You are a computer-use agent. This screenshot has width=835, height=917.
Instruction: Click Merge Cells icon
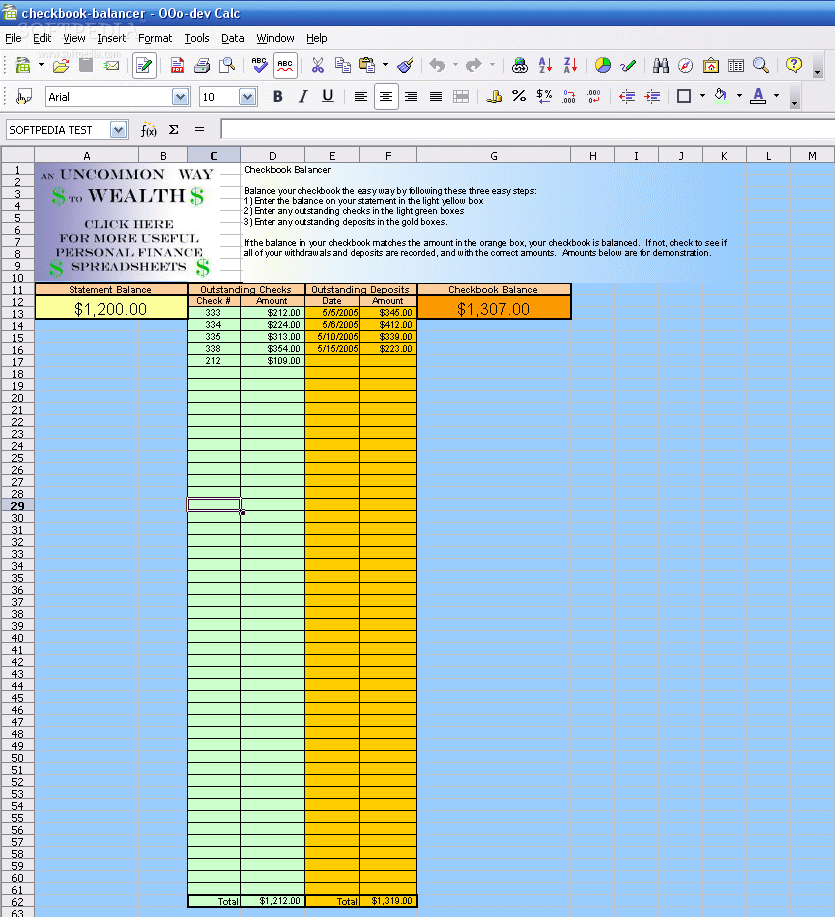pos(461,96)
